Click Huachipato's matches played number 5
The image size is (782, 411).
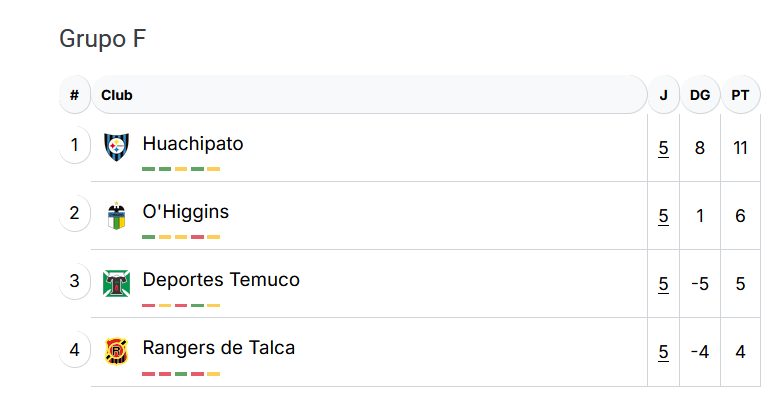(663, 148)
